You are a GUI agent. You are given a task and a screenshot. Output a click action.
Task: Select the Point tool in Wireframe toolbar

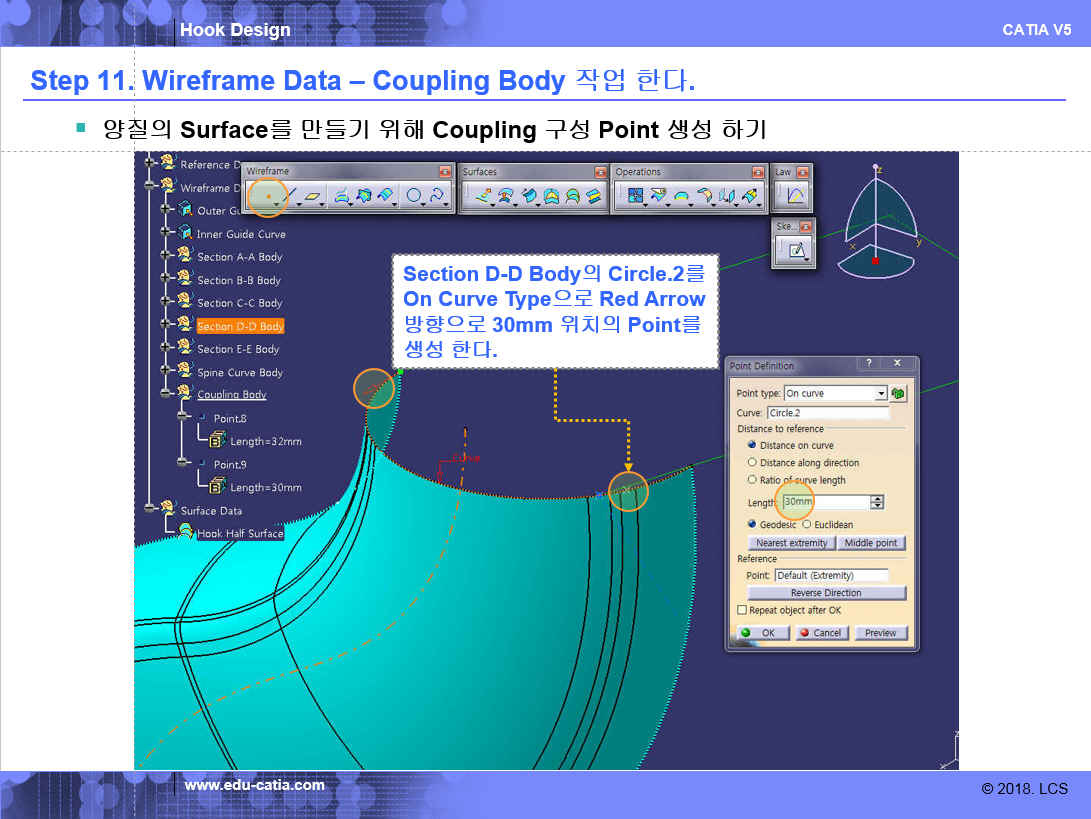[266, 196]
